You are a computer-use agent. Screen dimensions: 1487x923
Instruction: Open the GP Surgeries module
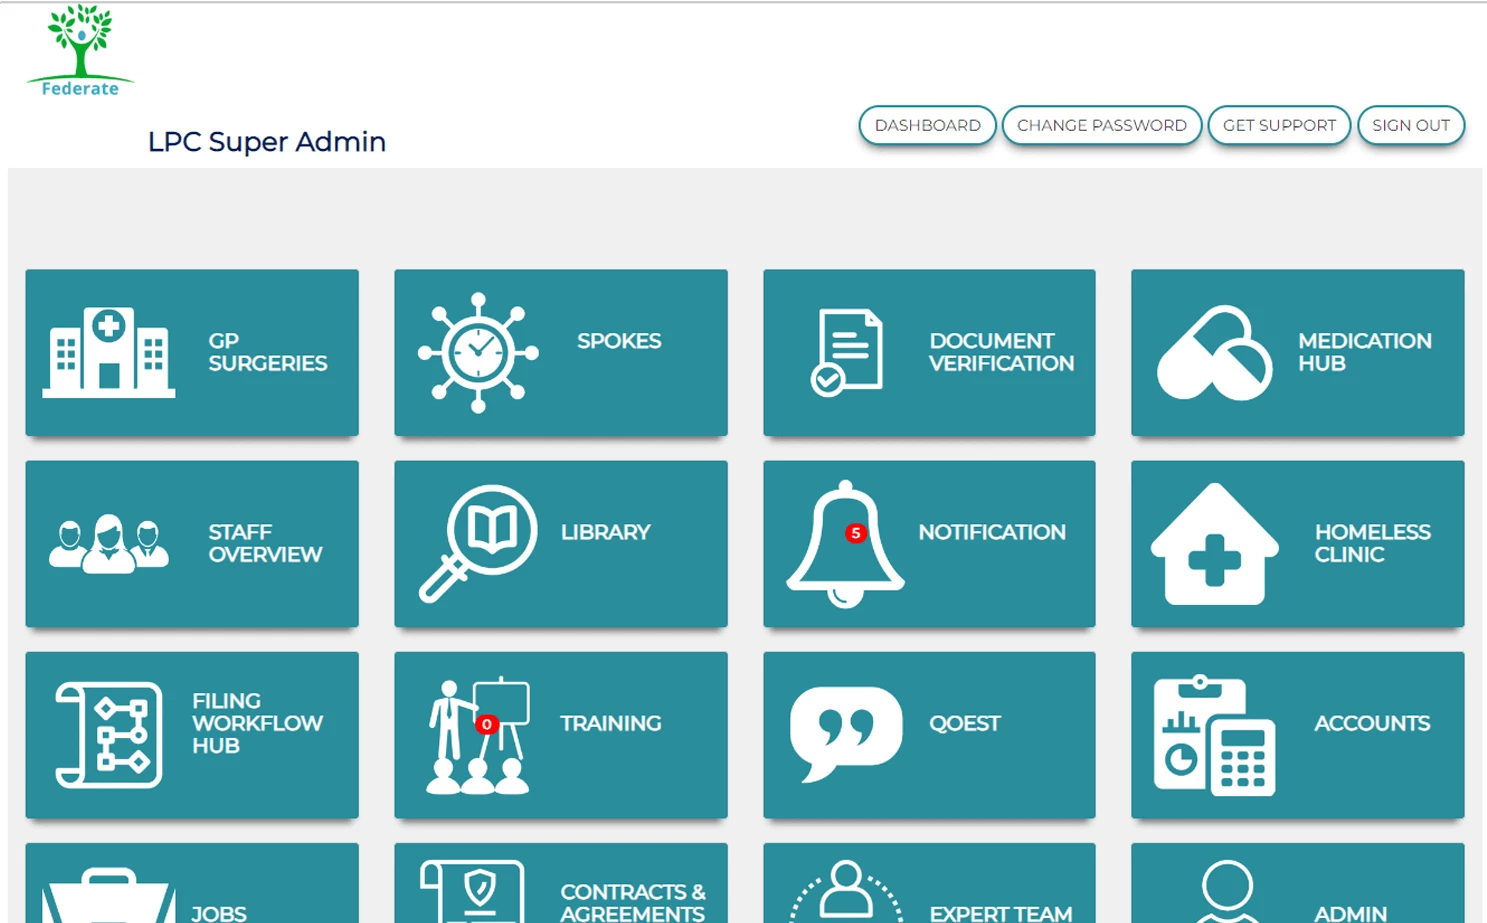coord(192,352)
